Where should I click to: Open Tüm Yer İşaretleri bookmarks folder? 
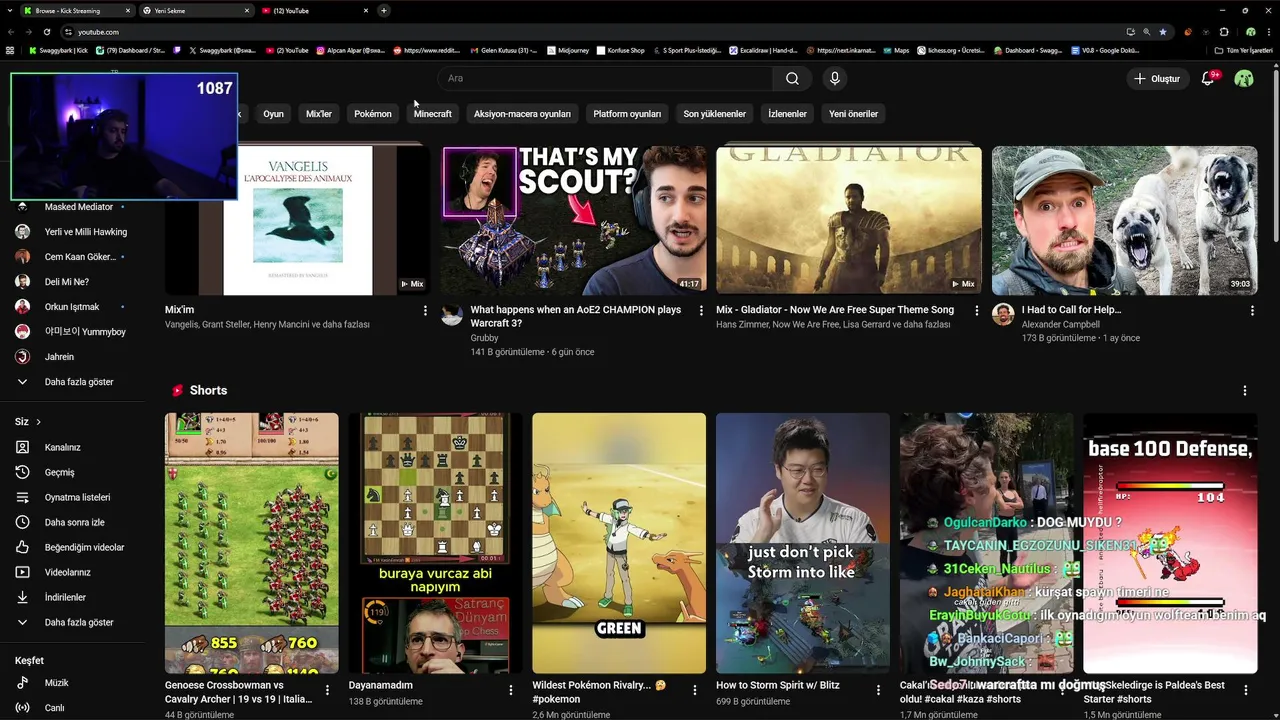(x=1244, y=50)
